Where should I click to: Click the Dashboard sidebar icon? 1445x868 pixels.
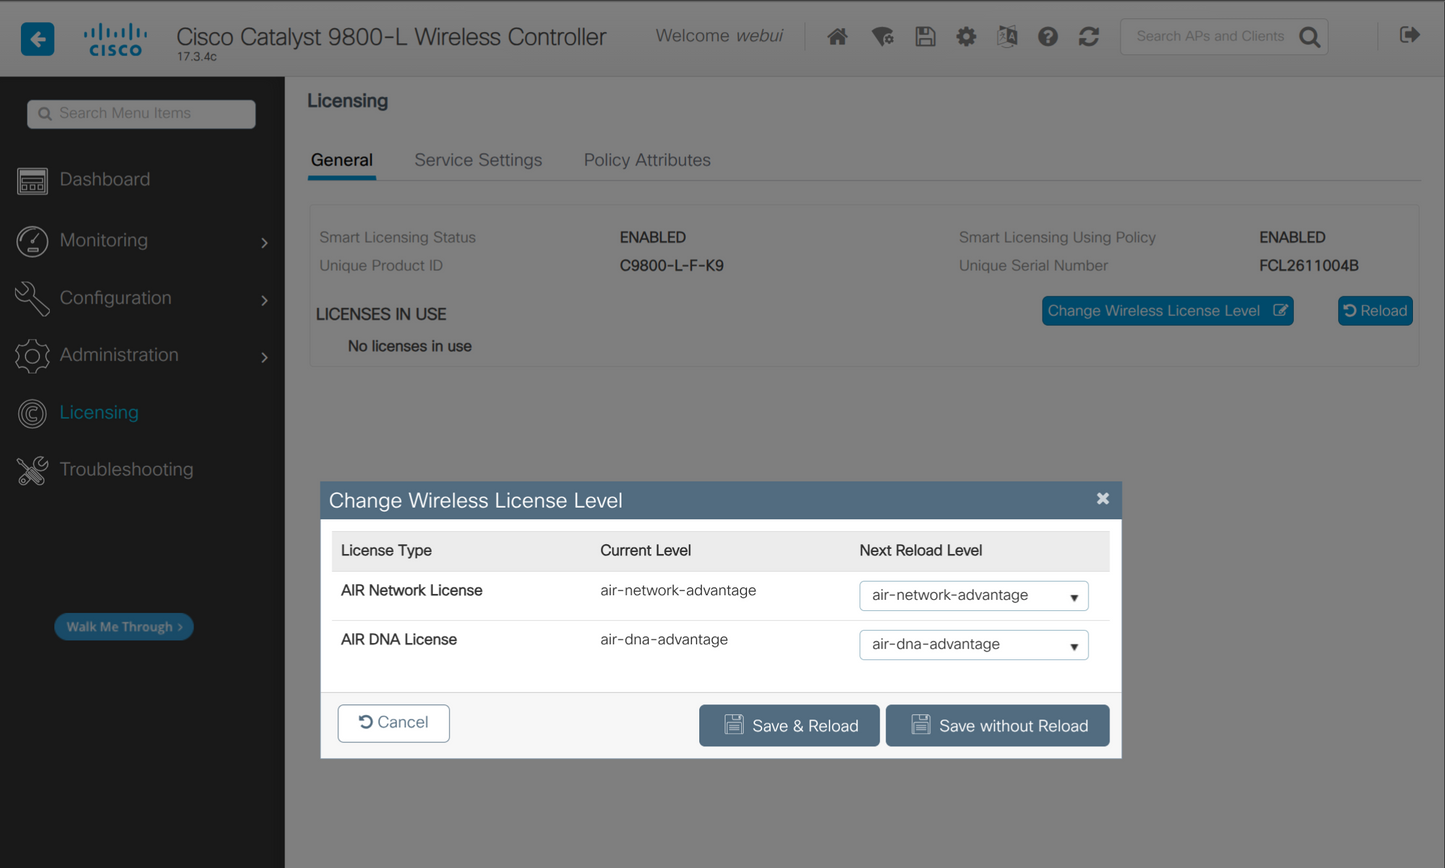coord(32,181)
